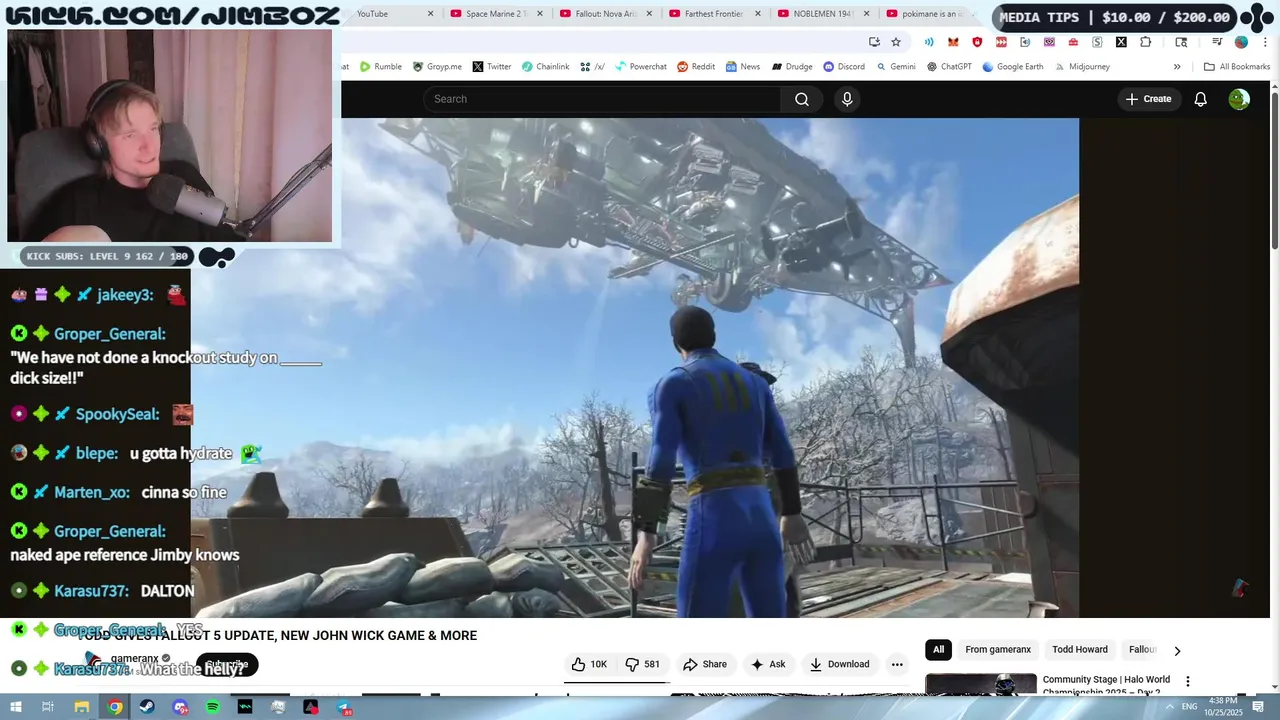Screen dimensions: 1280x720
Task: Click the Create button
Action: click(1148, 99)
